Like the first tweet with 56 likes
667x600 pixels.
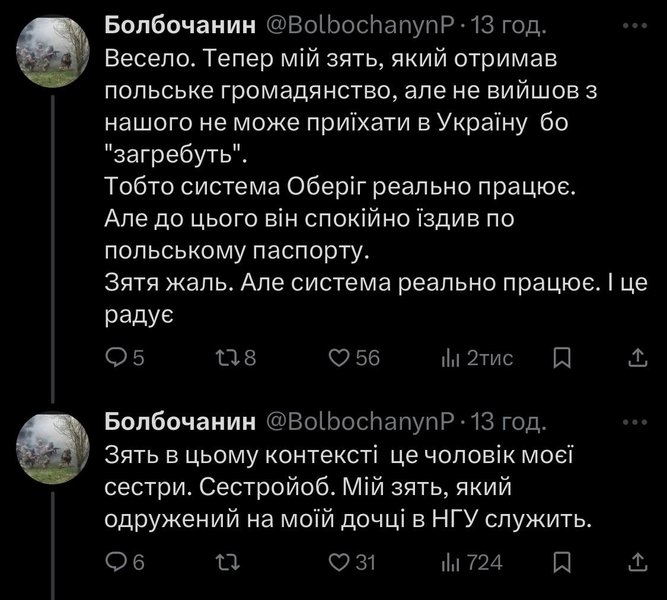coord(339,359)
